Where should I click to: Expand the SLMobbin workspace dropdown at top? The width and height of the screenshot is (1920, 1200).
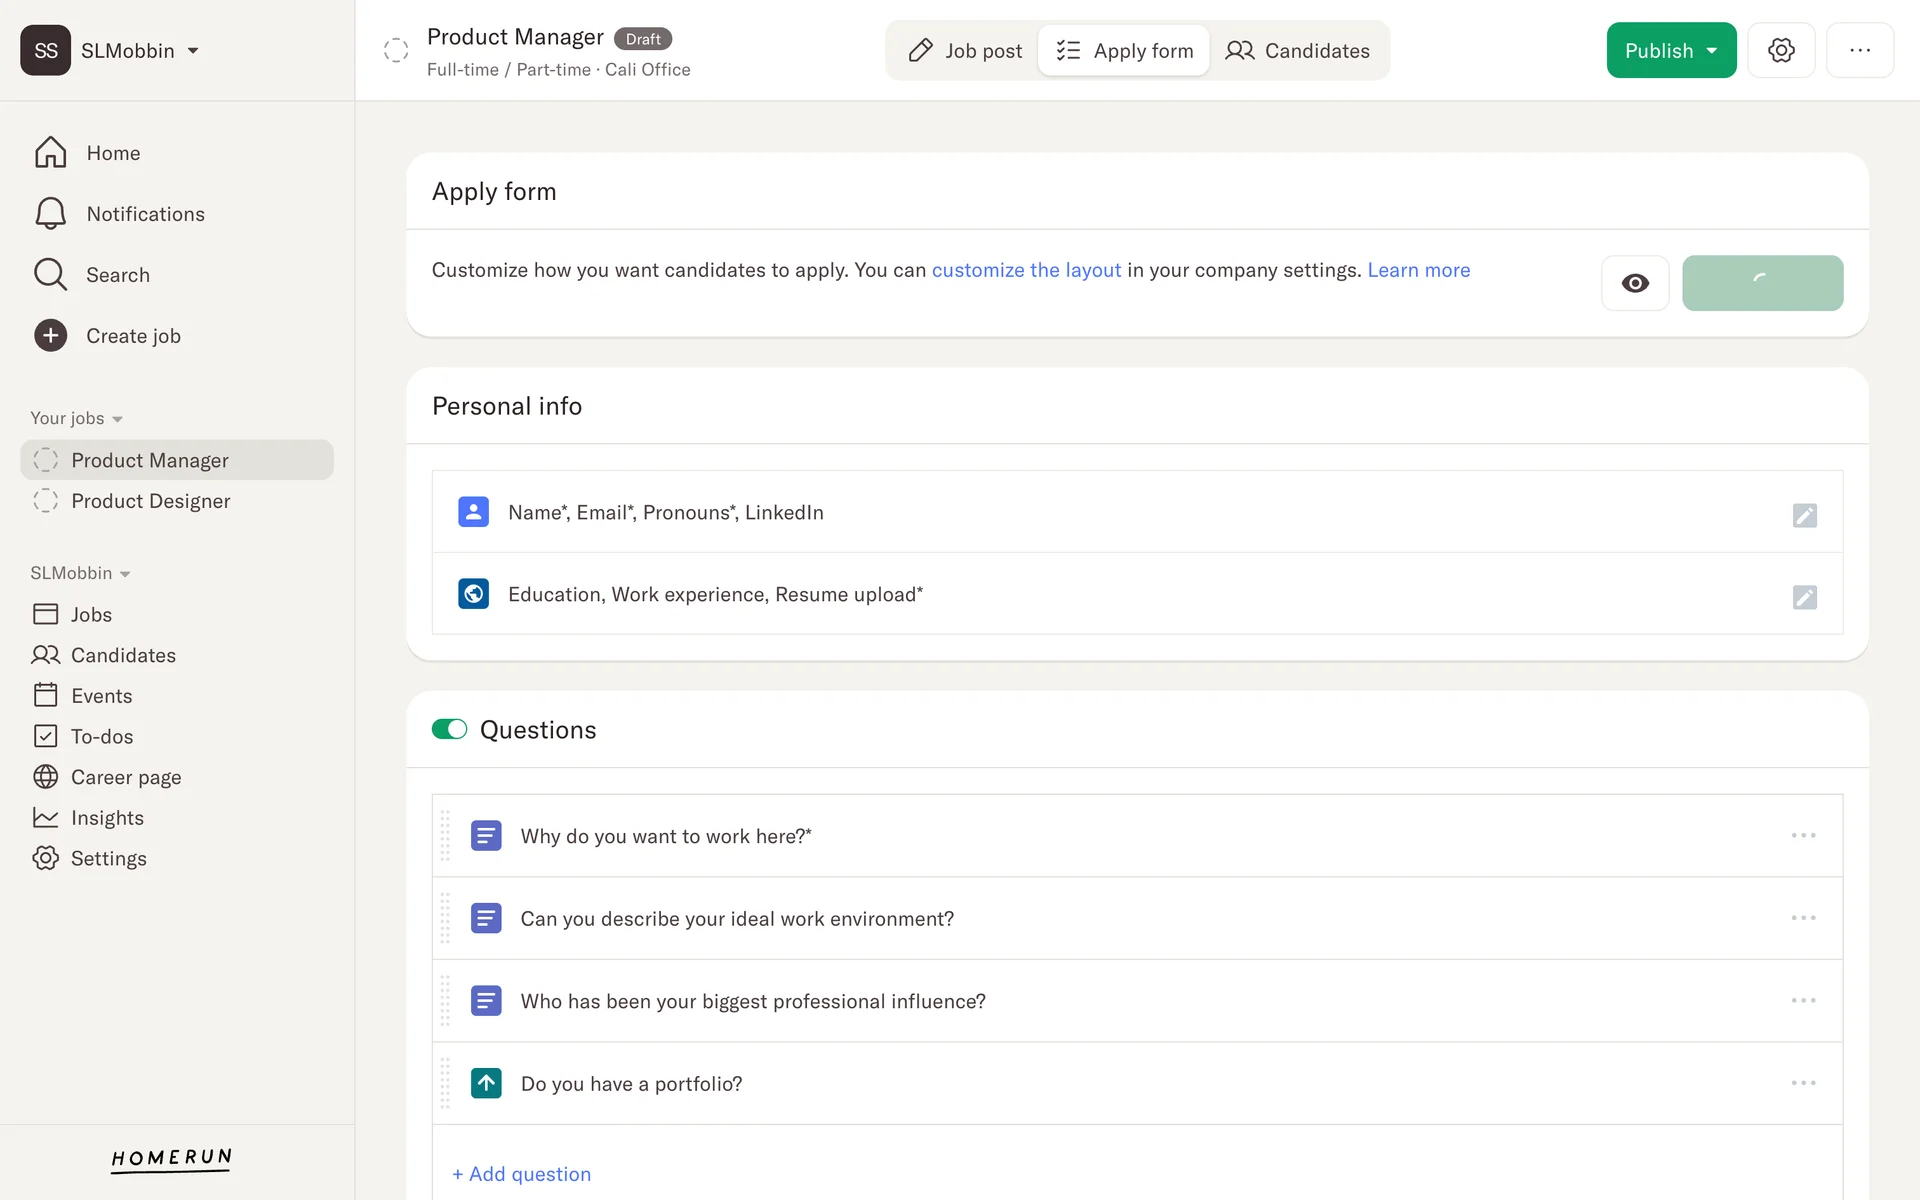click(x=193, y=50)
